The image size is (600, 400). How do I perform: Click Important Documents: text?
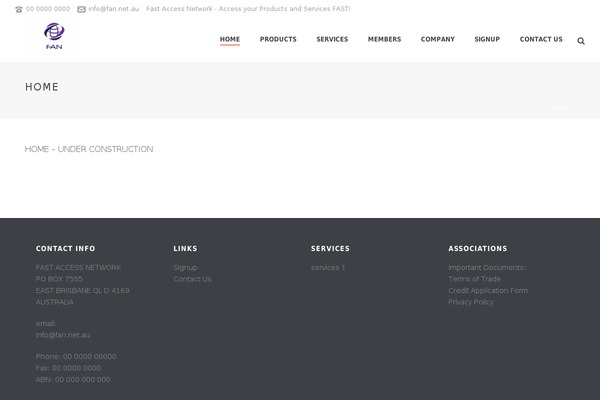(x=487, y=268)
